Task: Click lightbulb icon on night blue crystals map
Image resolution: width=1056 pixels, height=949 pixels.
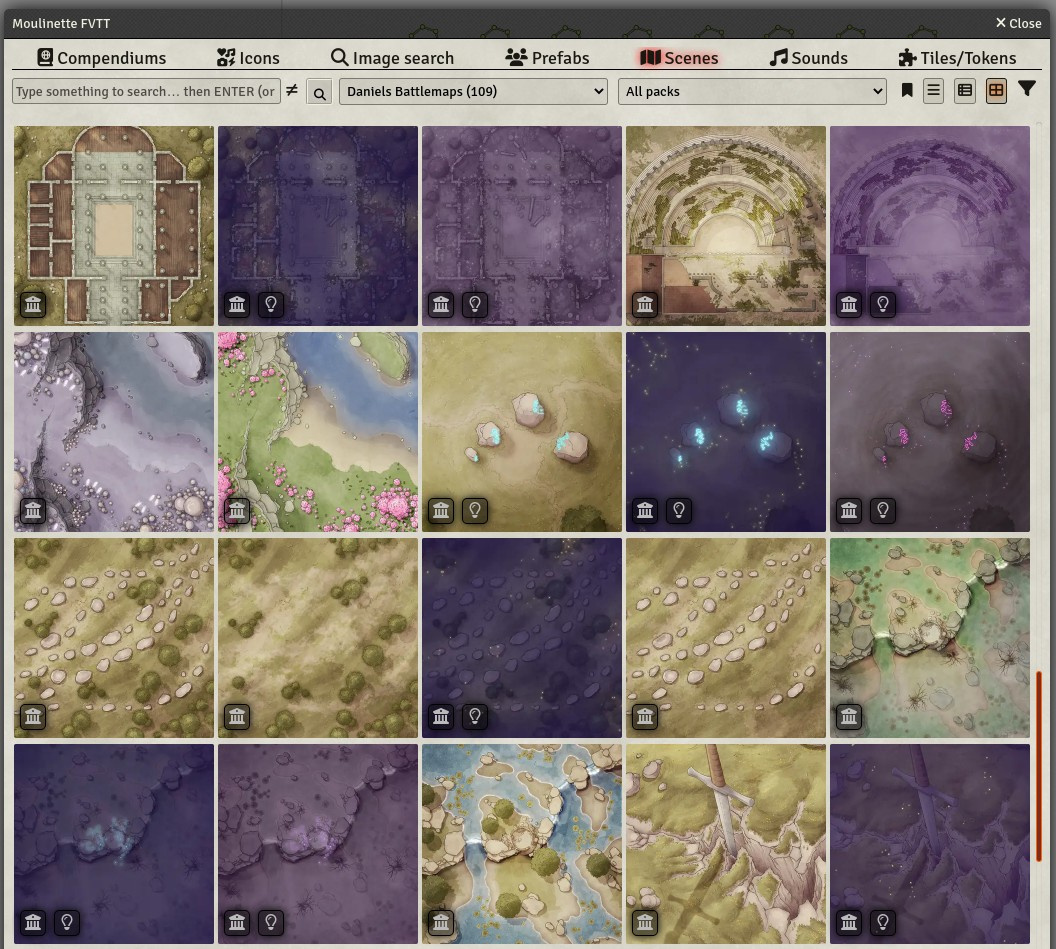Action: [x=679, y=511]
